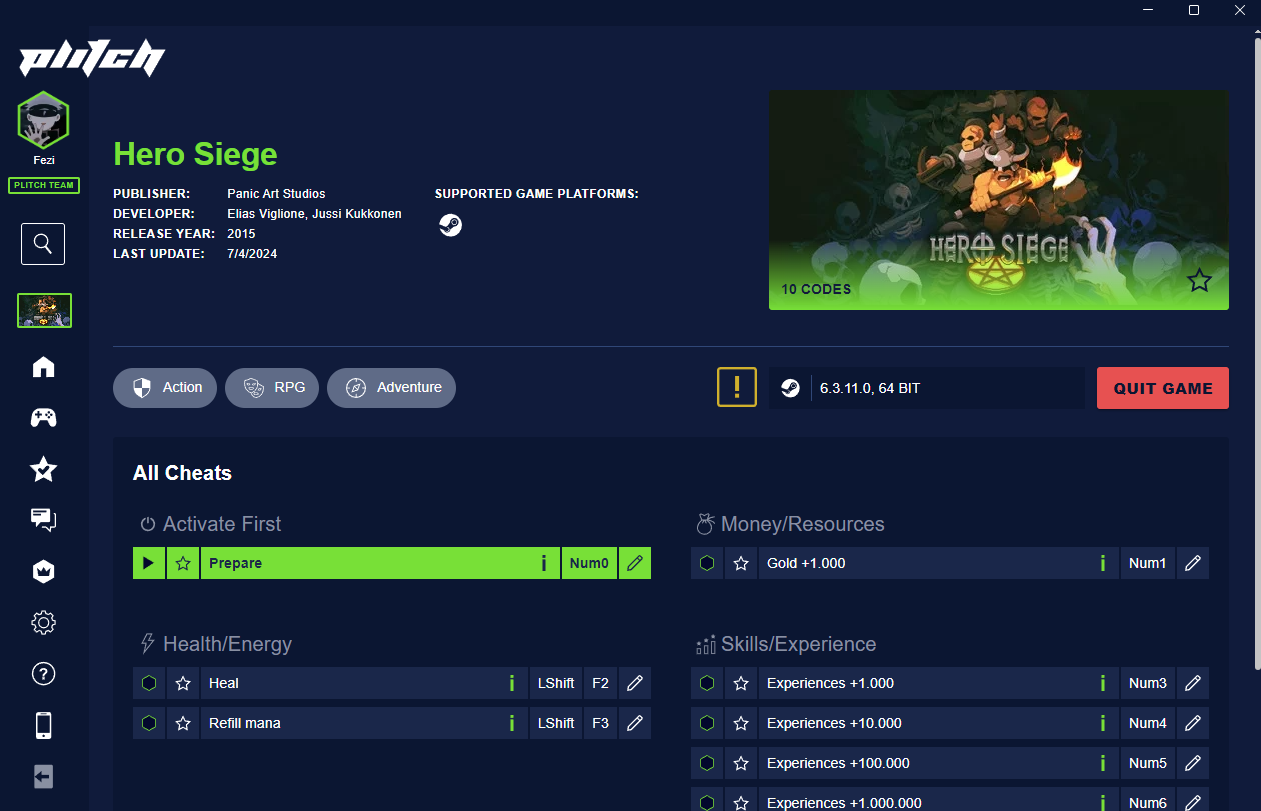Viewport: 1261px width, 811px height.
Task: Click the Num1 hotkey for Gold
Action: pyautogui.click(x=1147, y=563)
